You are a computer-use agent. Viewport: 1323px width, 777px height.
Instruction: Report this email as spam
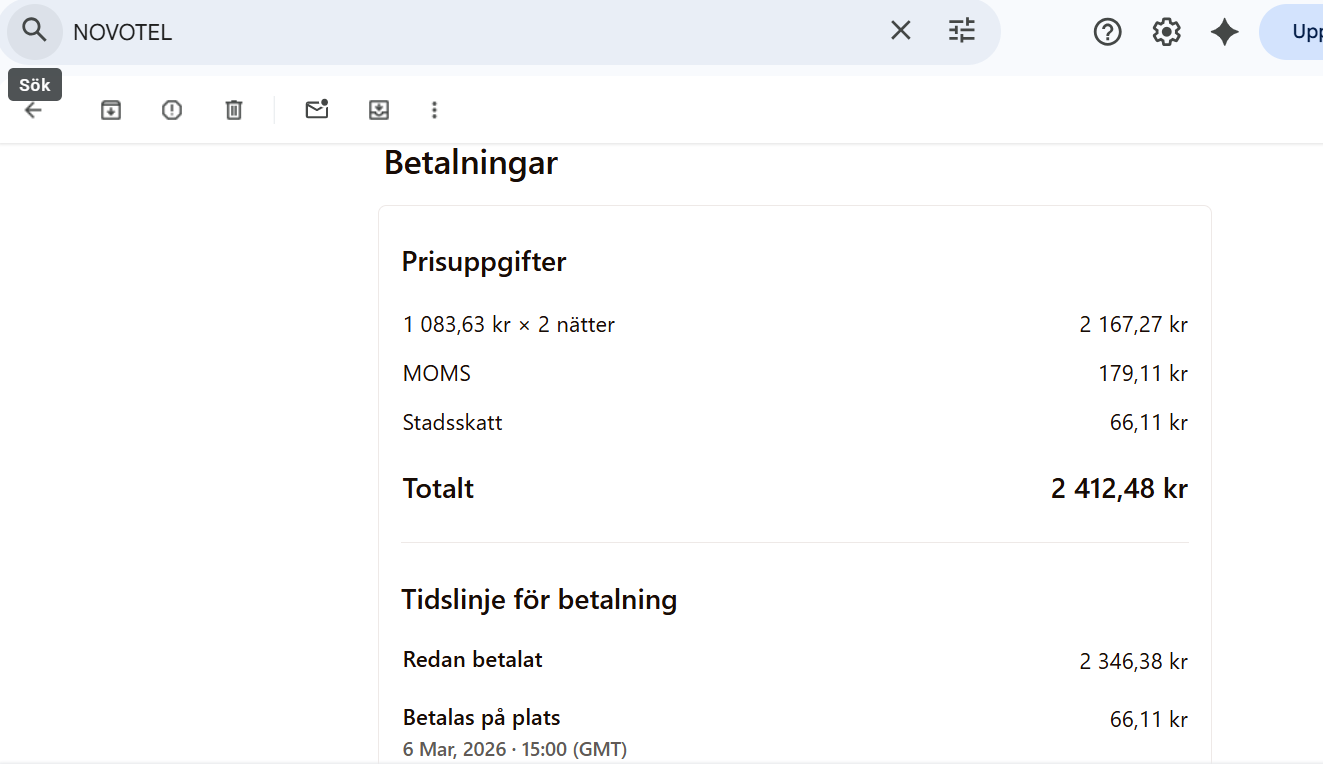point(172,110)
